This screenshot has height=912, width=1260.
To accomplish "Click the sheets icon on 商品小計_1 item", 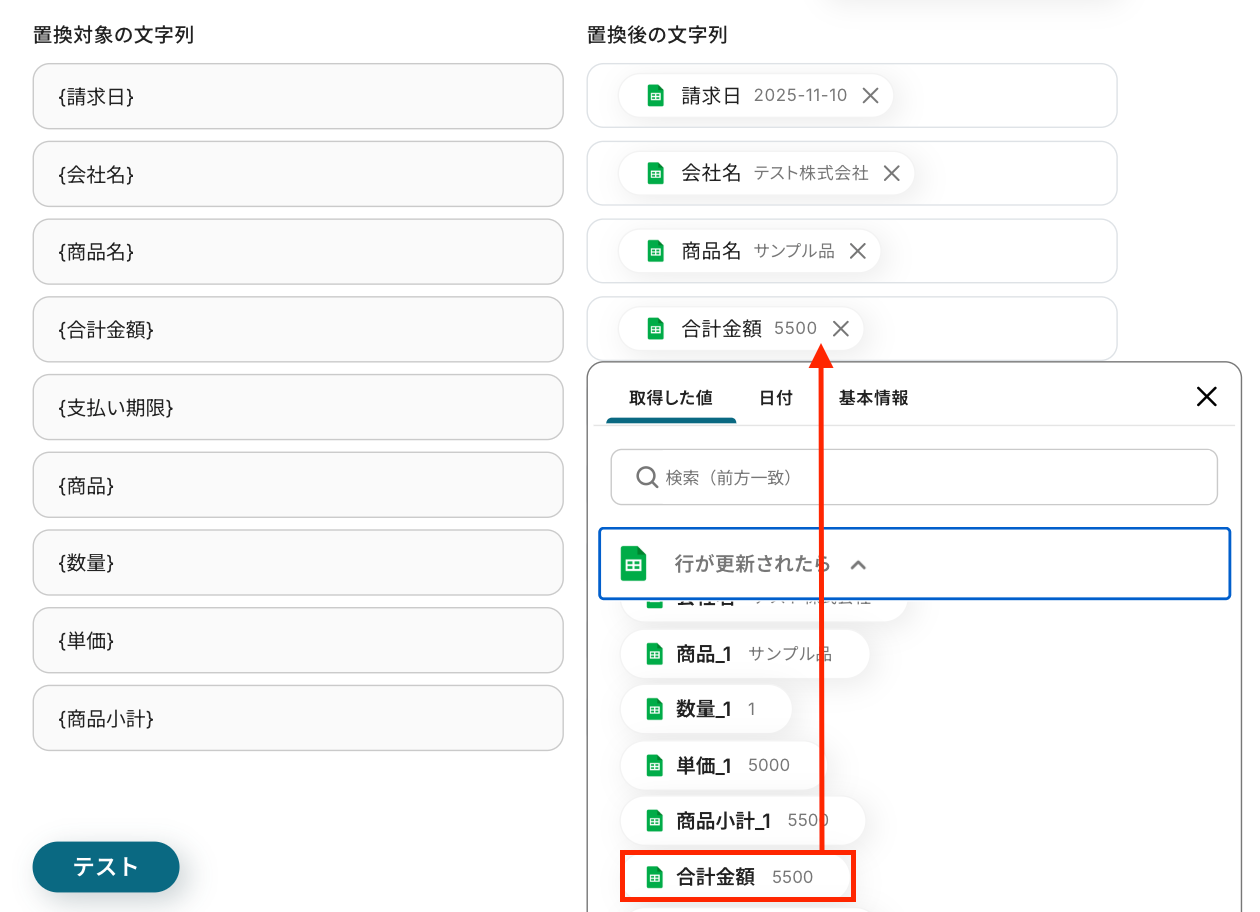I will 655,821.
